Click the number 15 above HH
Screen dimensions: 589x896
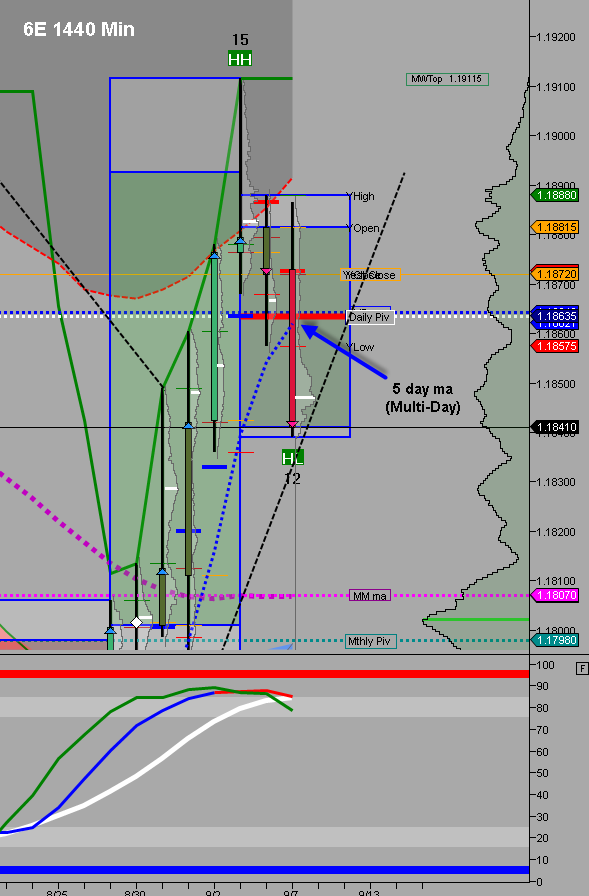240,39
